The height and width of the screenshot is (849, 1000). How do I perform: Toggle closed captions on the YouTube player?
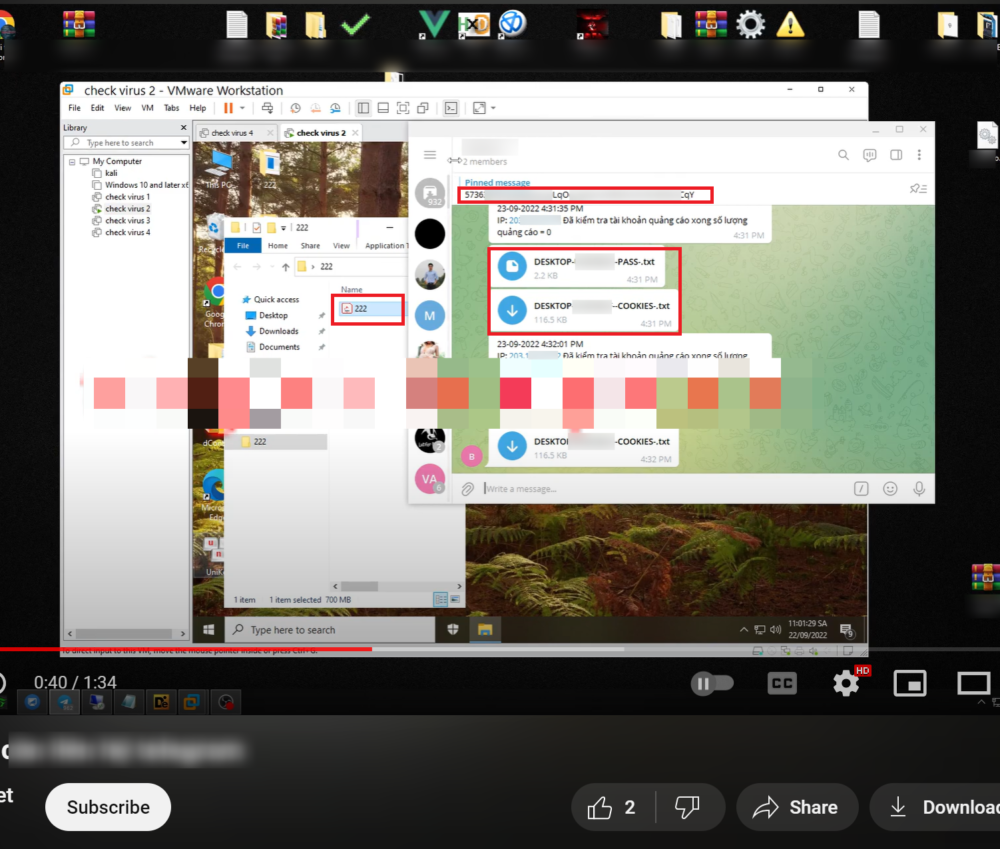(781, 683)
